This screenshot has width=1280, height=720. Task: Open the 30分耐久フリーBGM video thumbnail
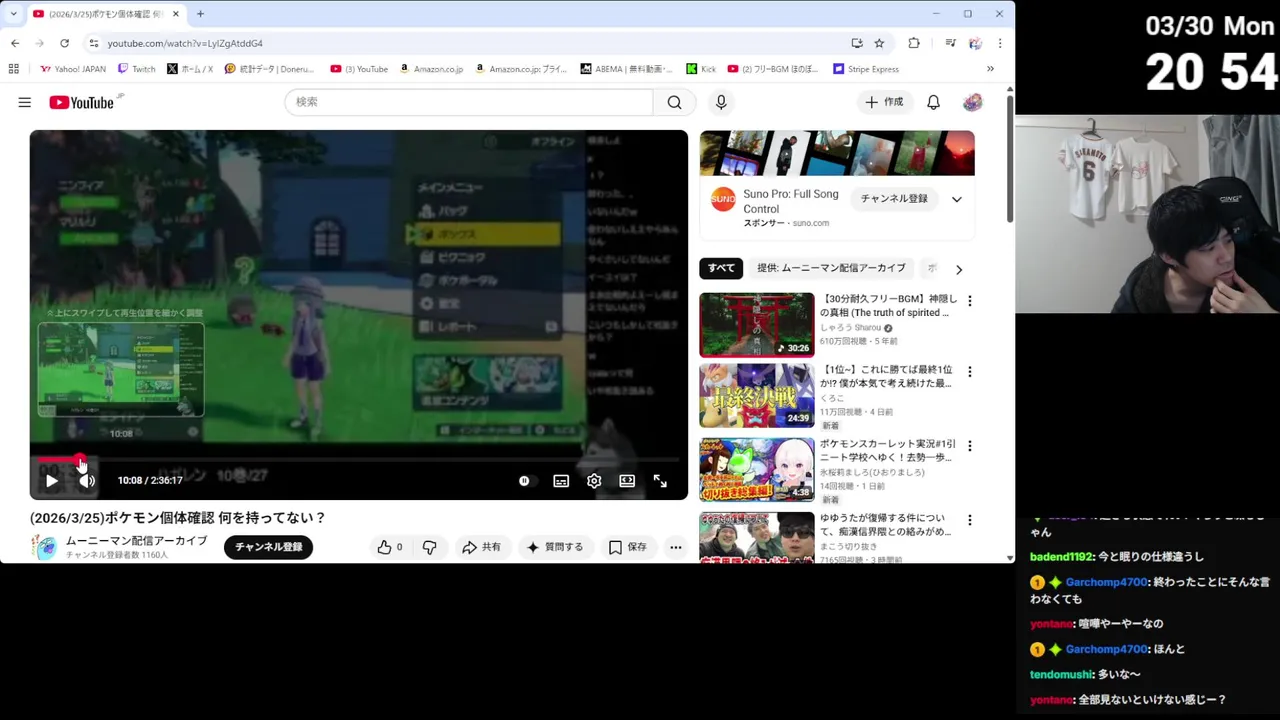click(757, 325)
